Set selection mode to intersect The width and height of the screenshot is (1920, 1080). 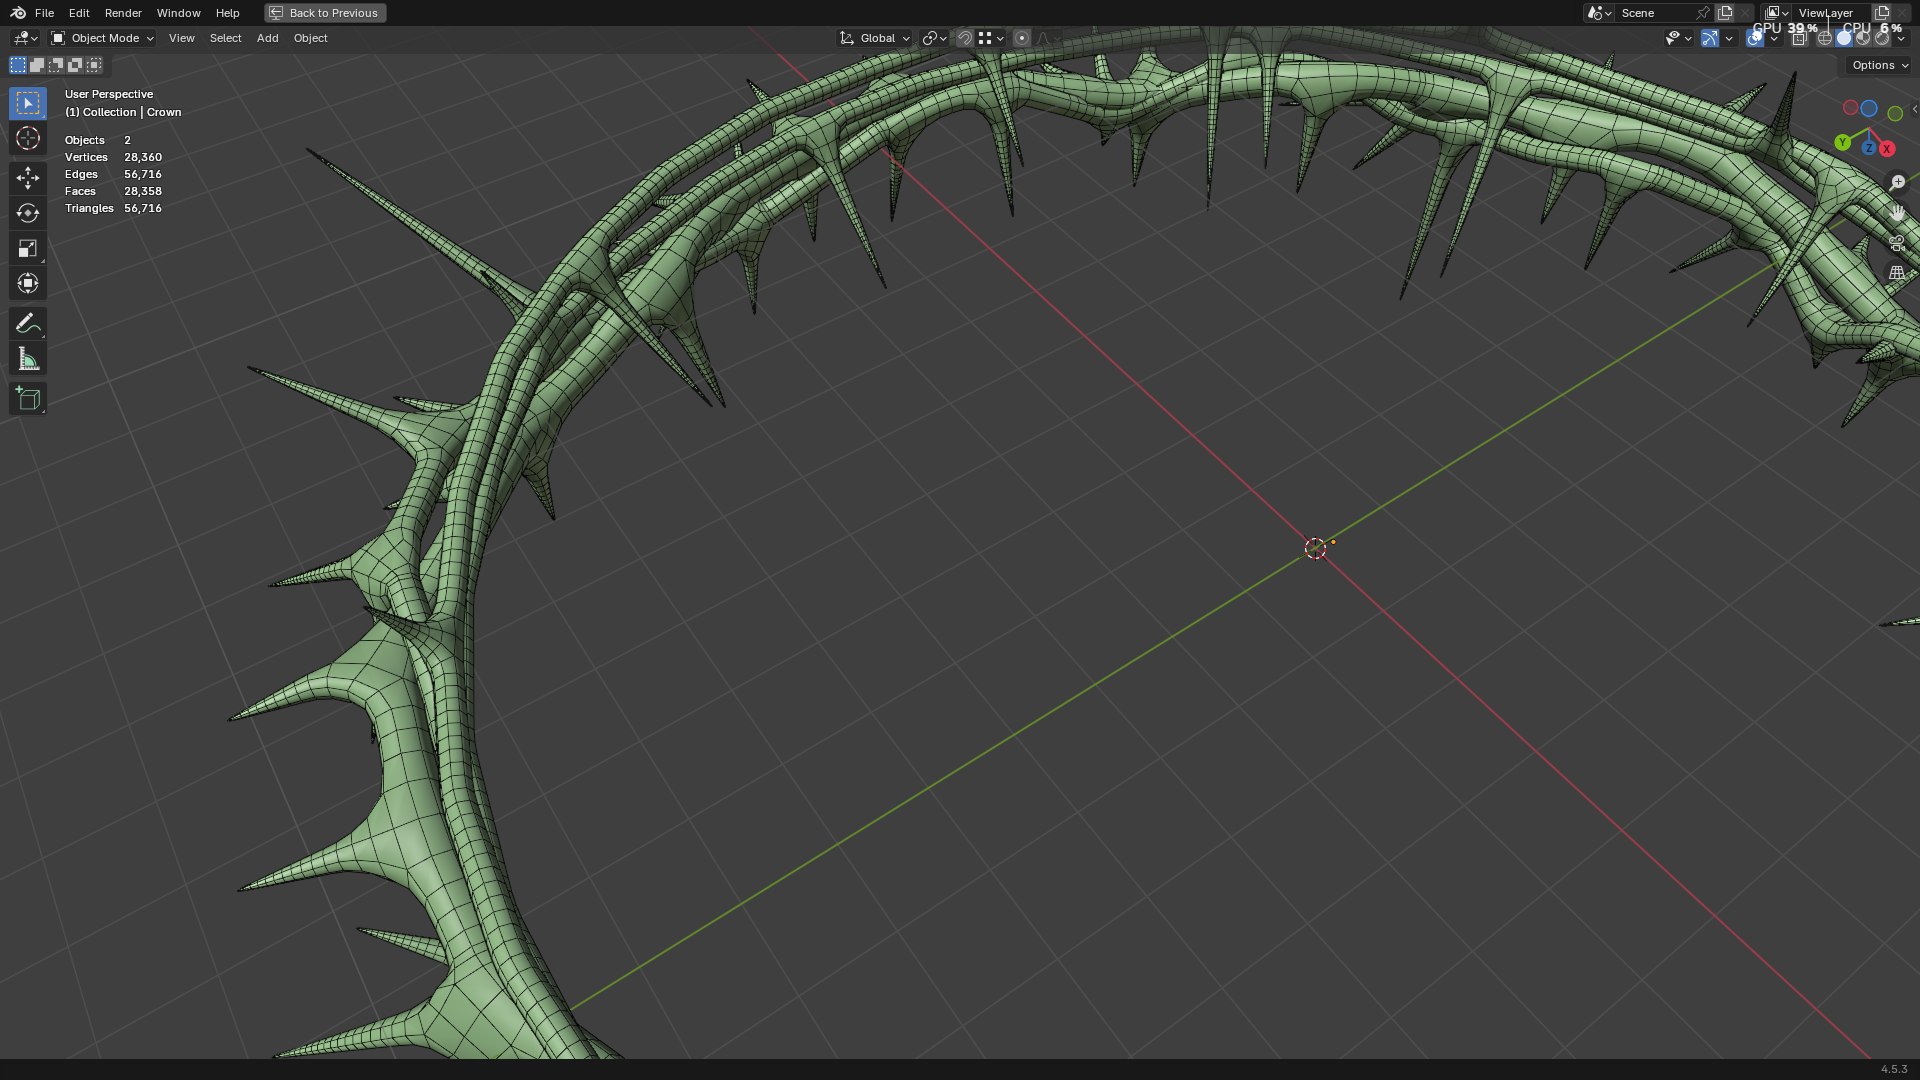click(94, 65)
